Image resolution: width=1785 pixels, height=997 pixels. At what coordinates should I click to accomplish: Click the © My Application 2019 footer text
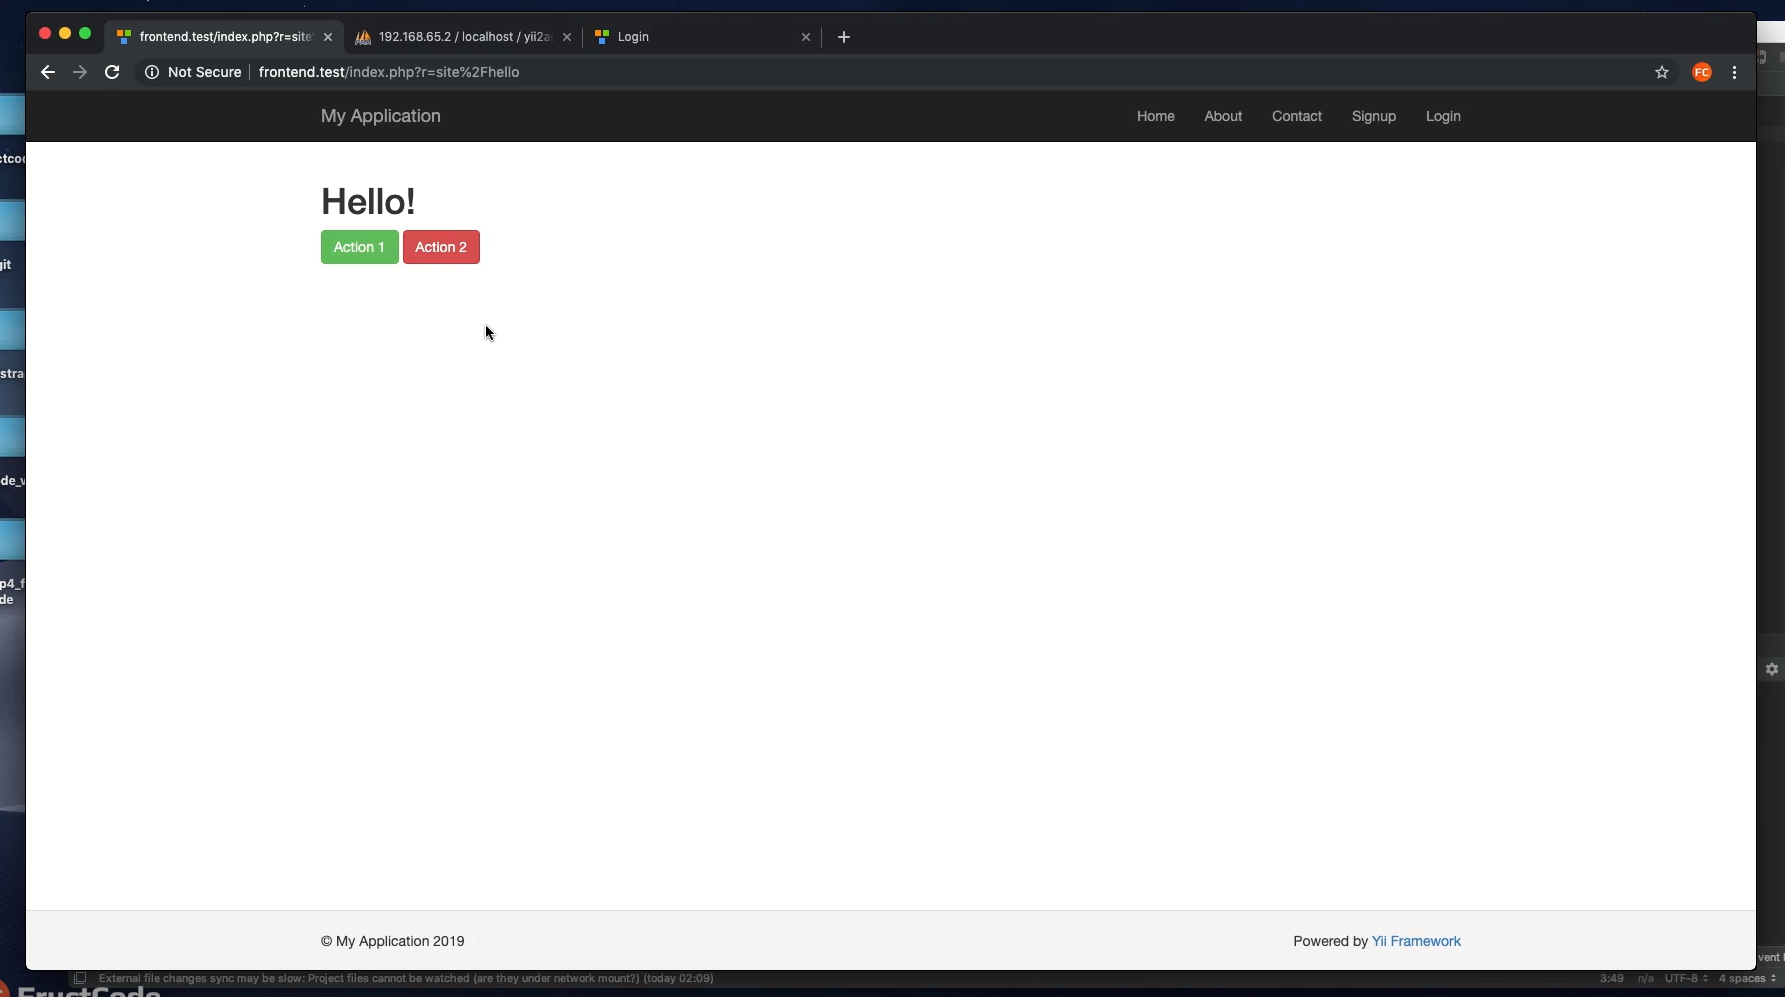coord(392,941)
